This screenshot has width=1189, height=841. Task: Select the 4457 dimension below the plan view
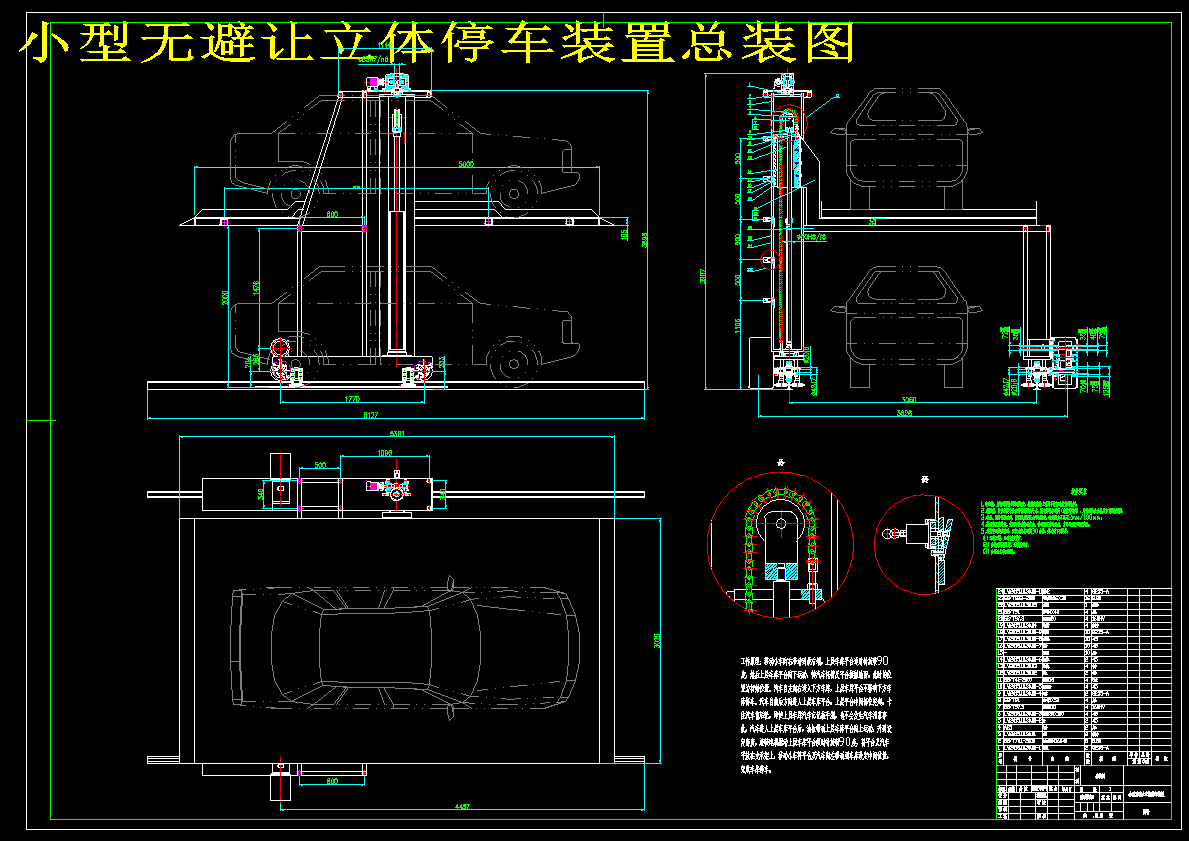tap(462, 807)
